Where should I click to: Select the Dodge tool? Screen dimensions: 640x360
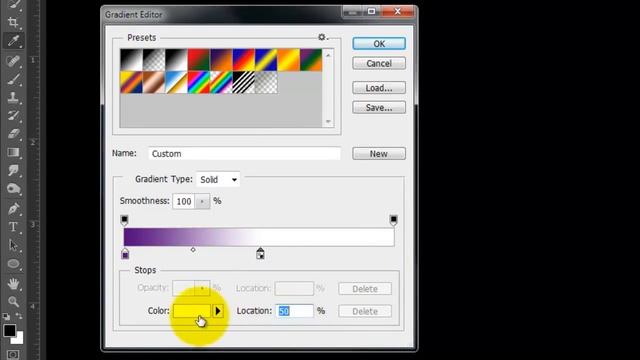13,189
